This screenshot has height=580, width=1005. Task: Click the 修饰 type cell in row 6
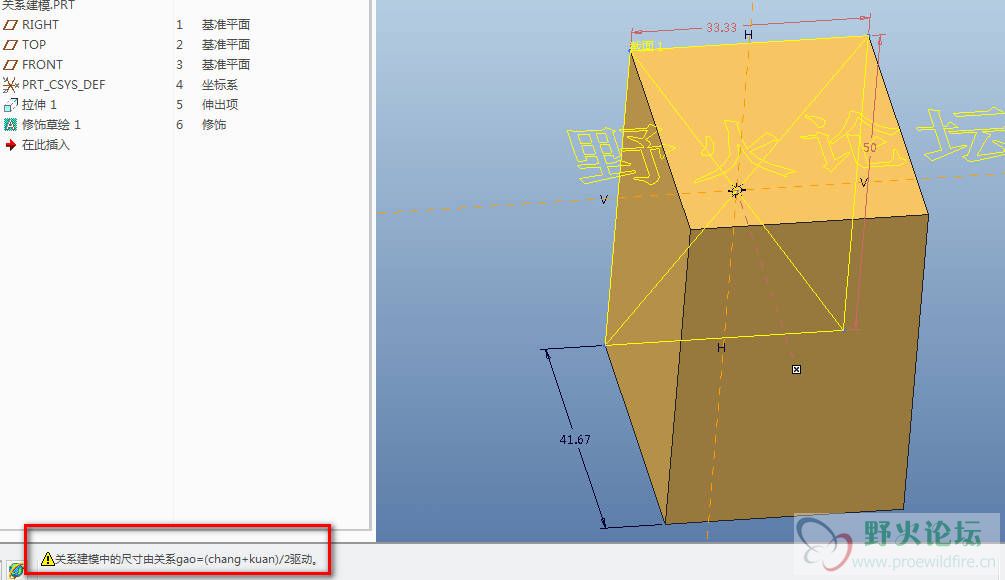(x=214, y=124)
